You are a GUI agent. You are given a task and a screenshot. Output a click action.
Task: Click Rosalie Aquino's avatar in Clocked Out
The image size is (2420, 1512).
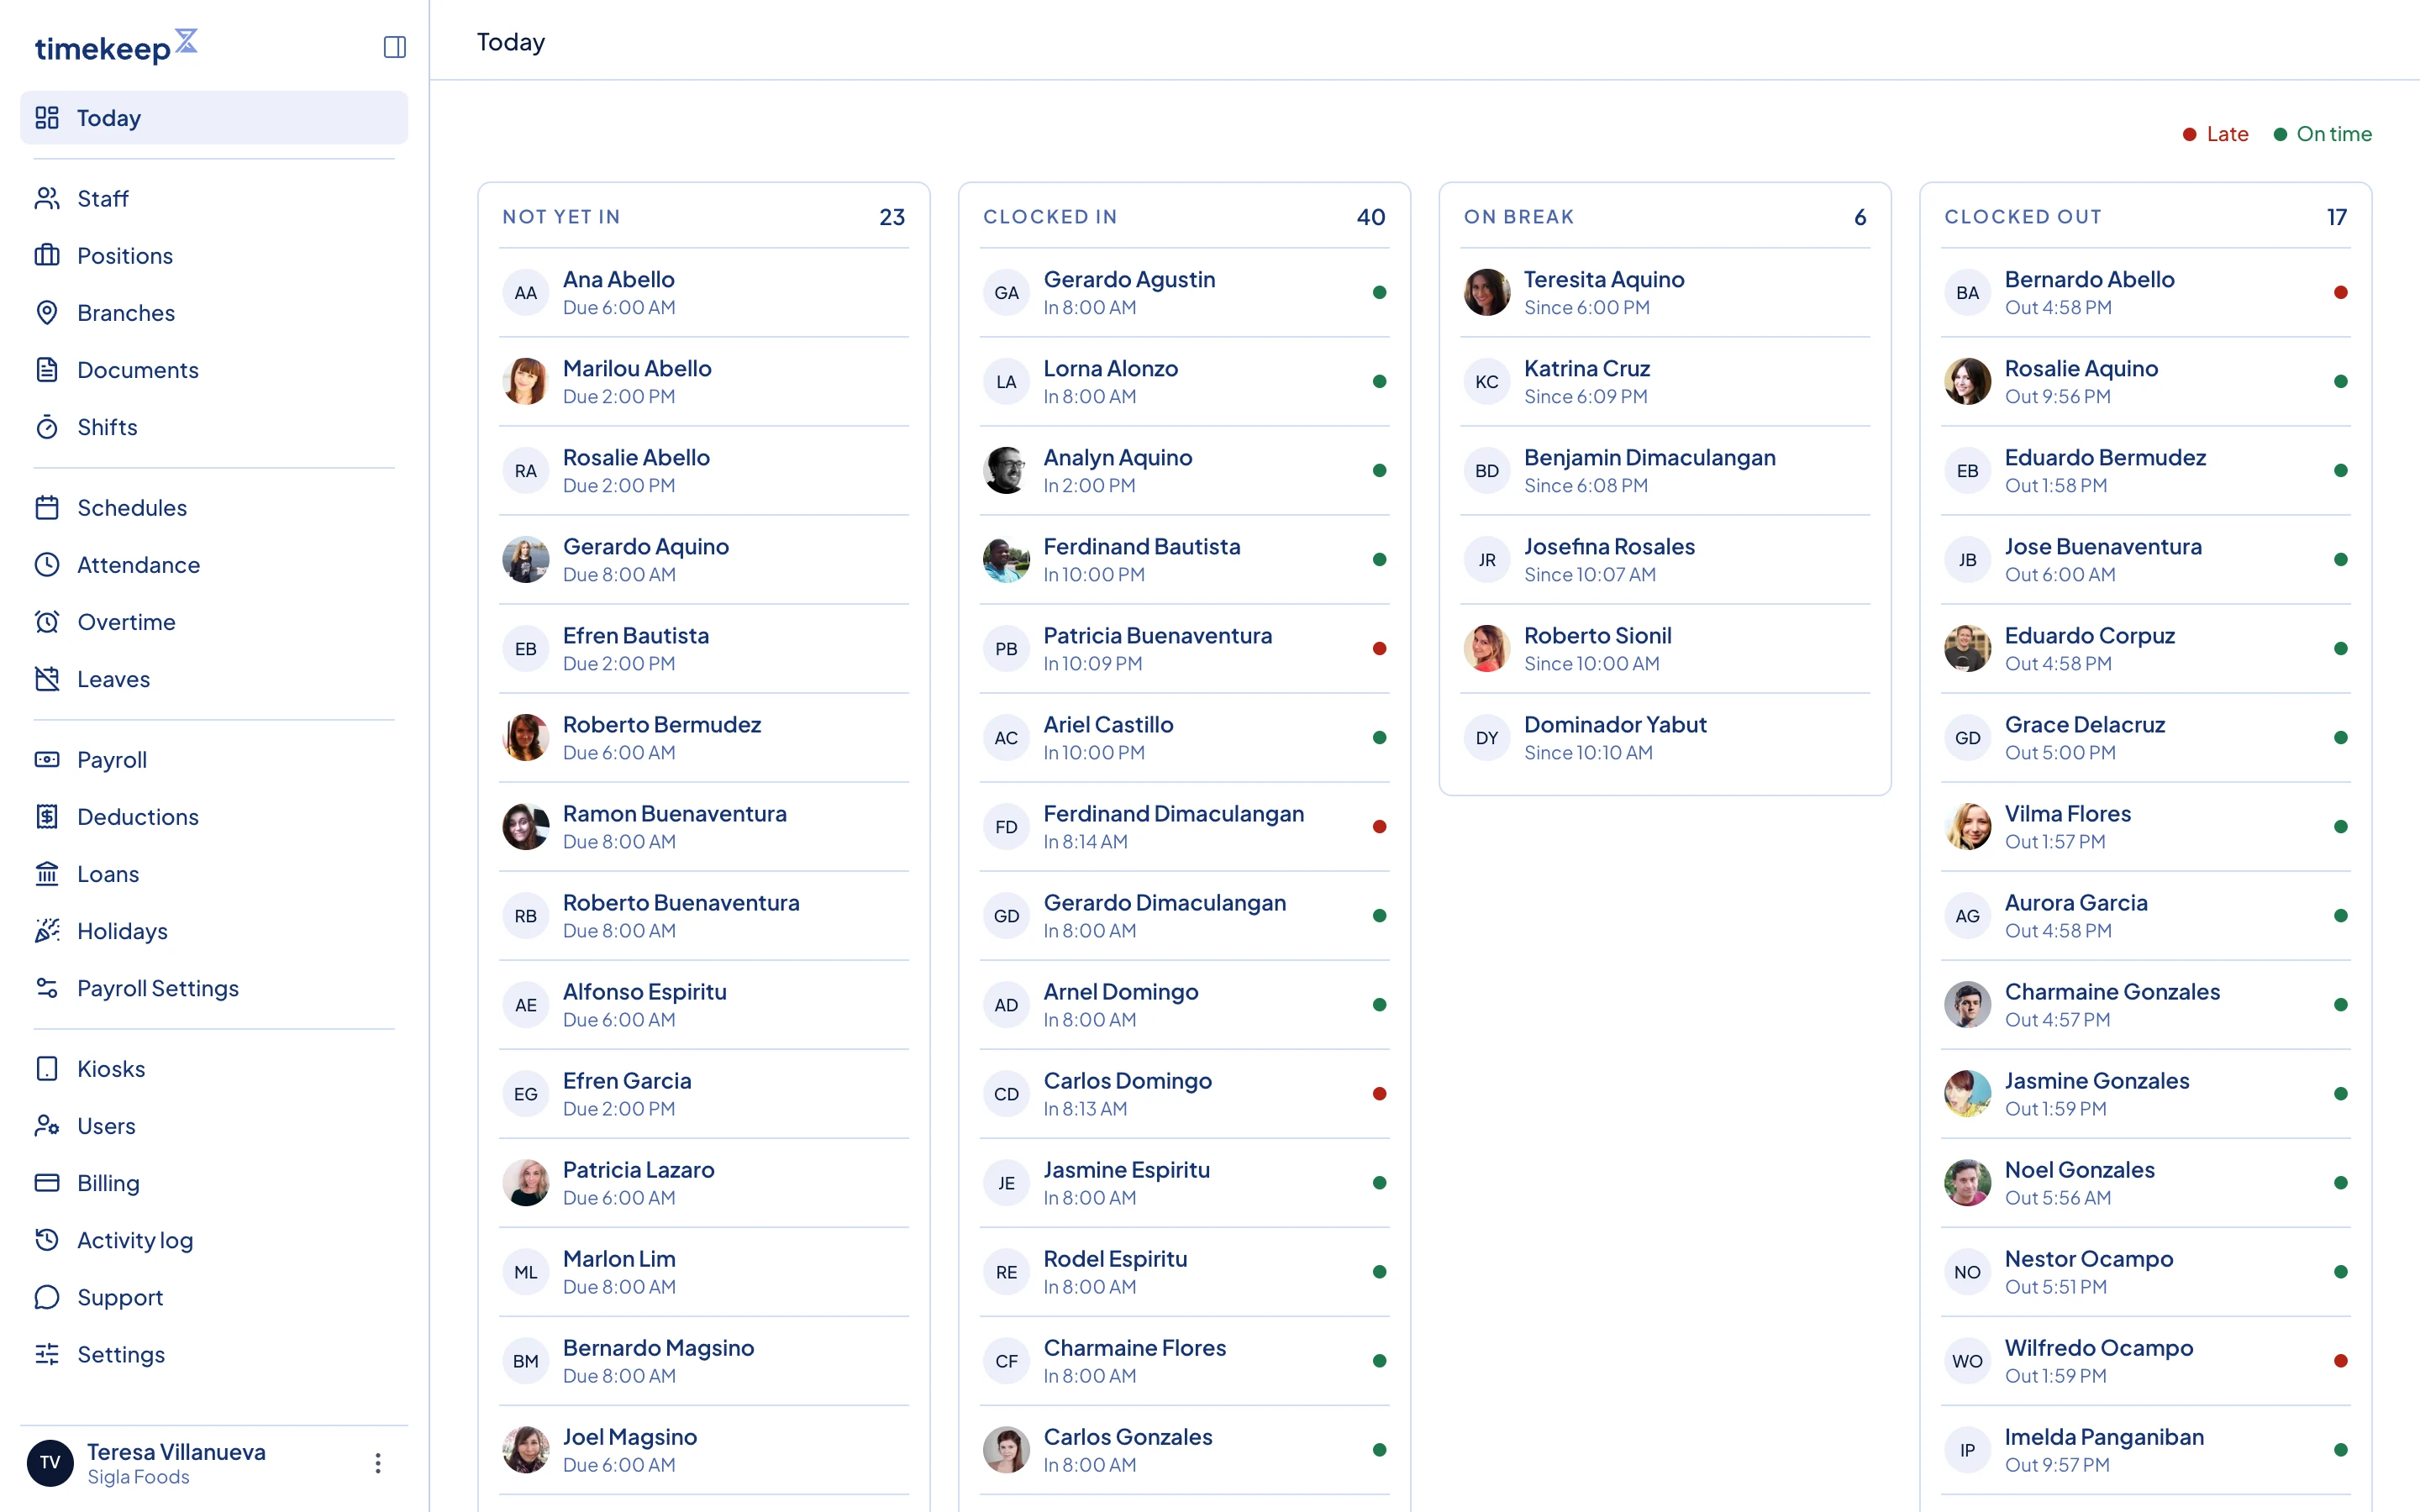(1967, 381)
